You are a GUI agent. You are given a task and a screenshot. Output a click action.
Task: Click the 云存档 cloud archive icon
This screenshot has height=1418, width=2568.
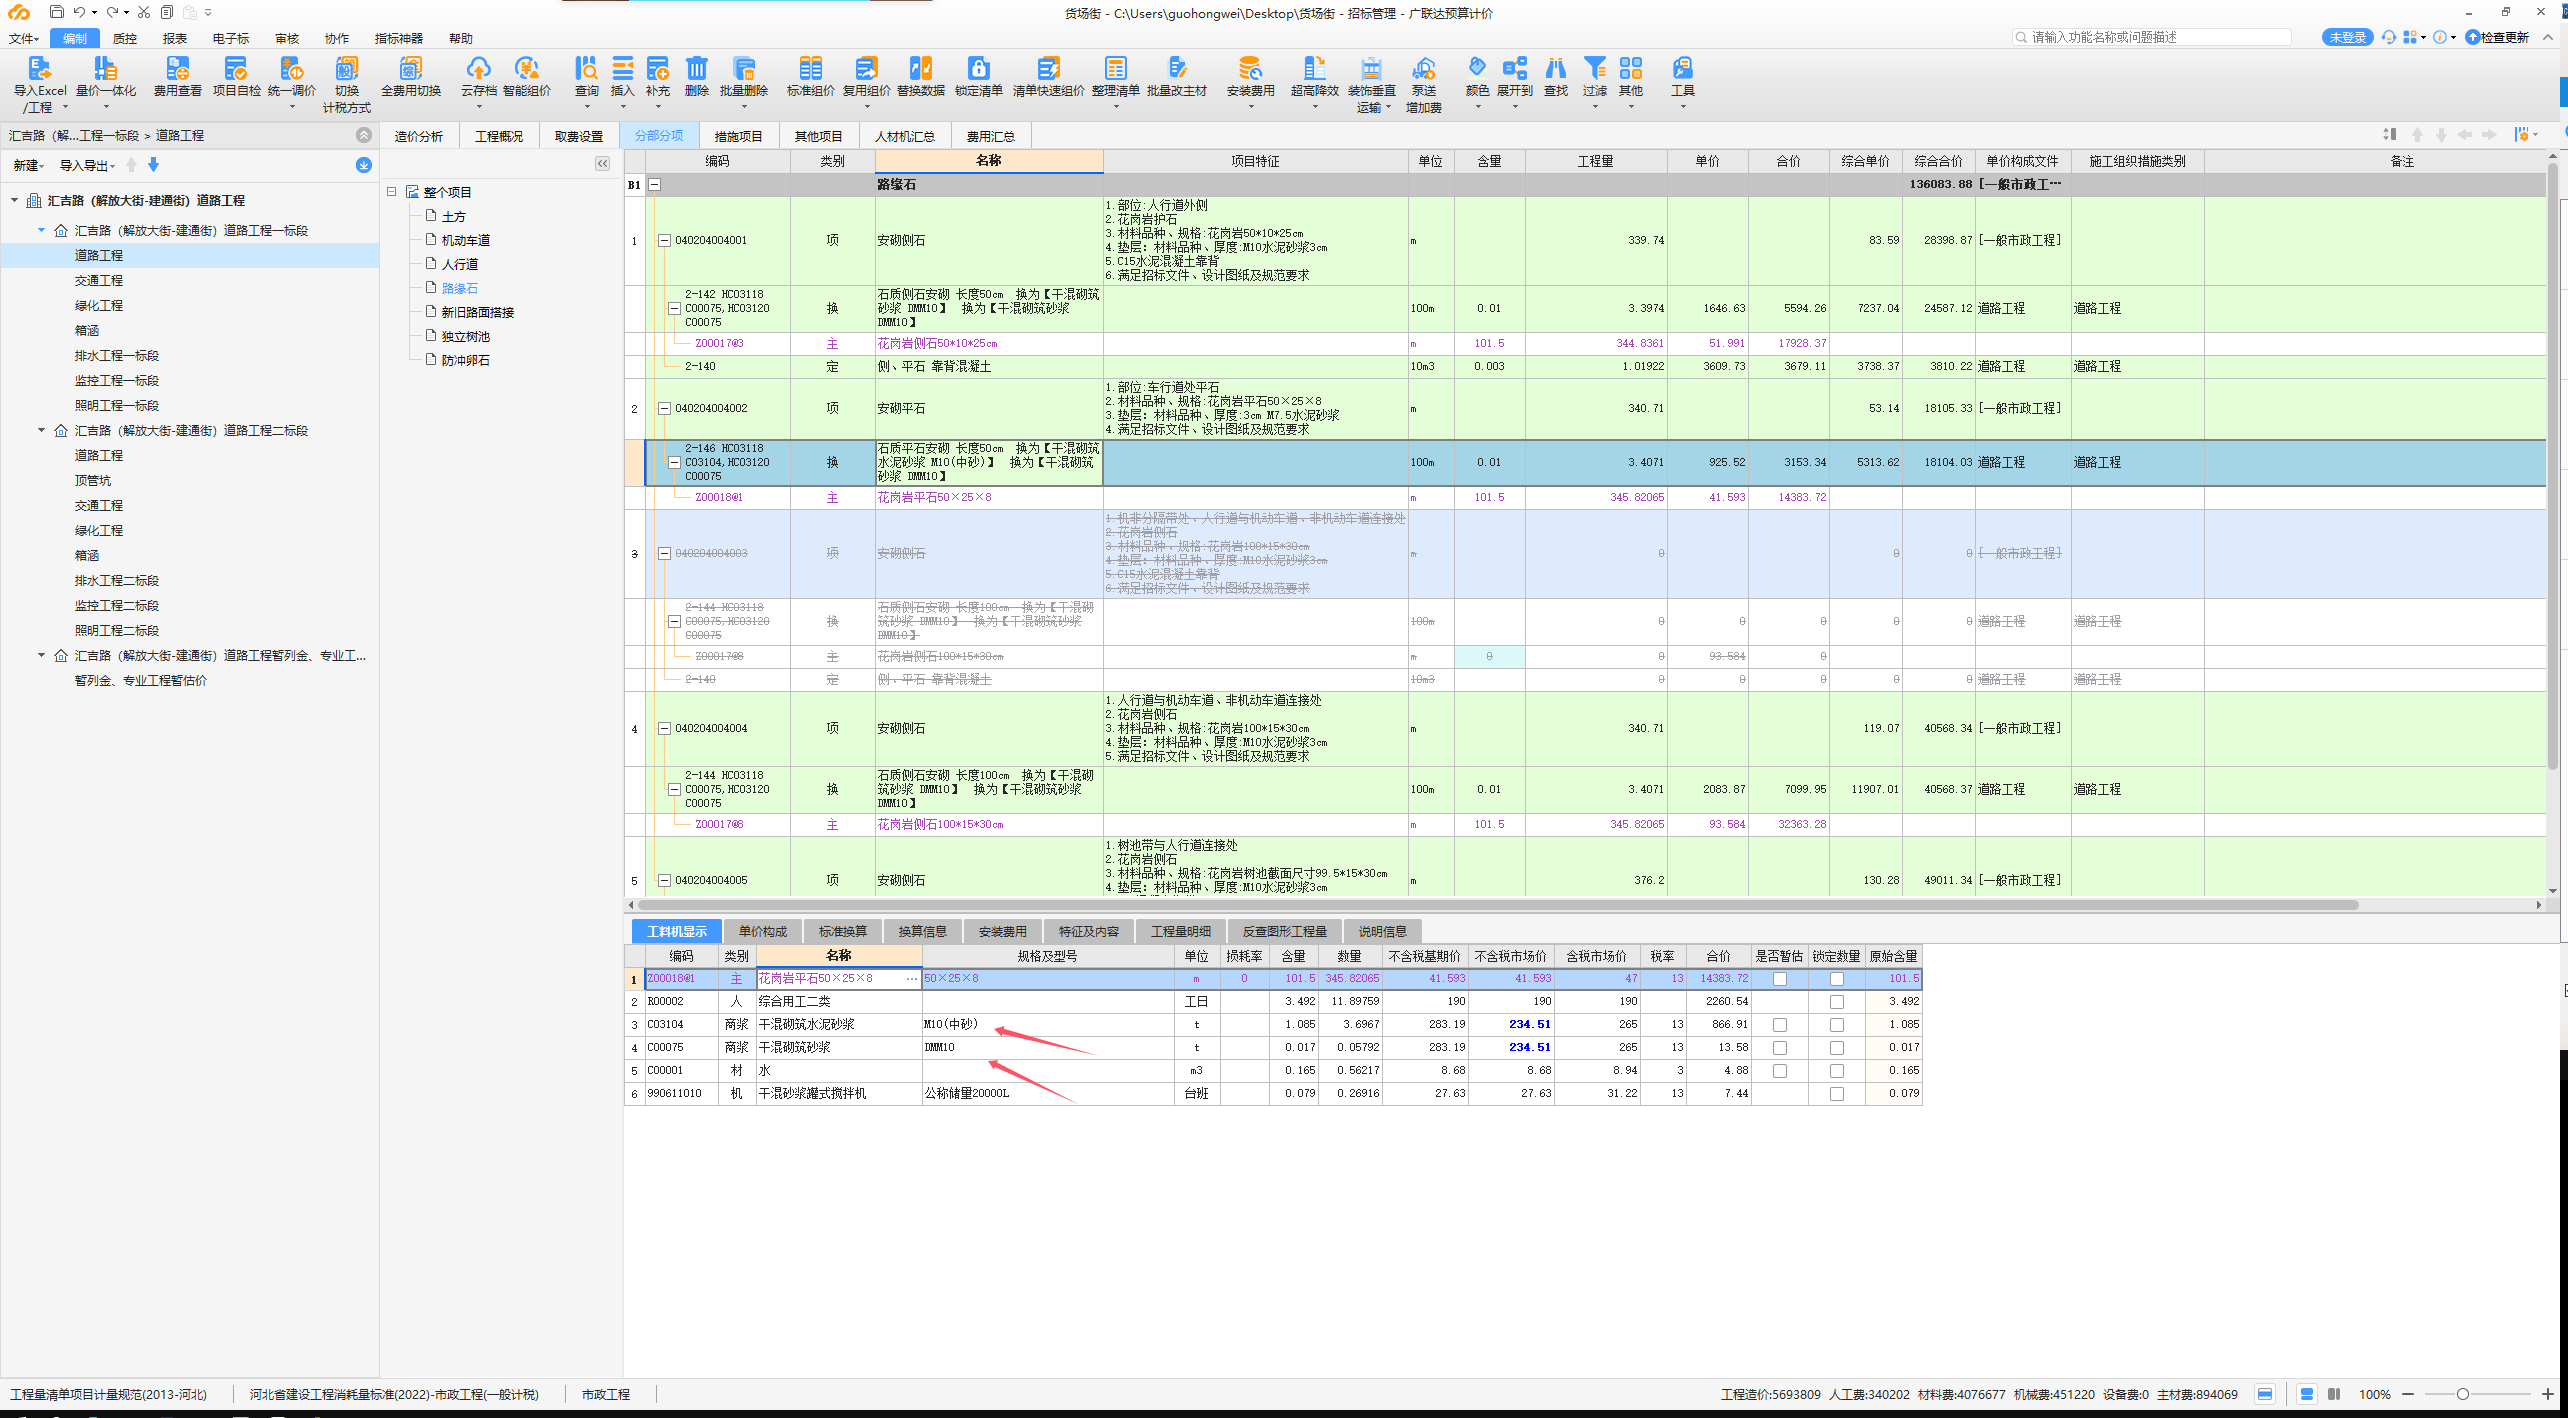click(478, 68)
